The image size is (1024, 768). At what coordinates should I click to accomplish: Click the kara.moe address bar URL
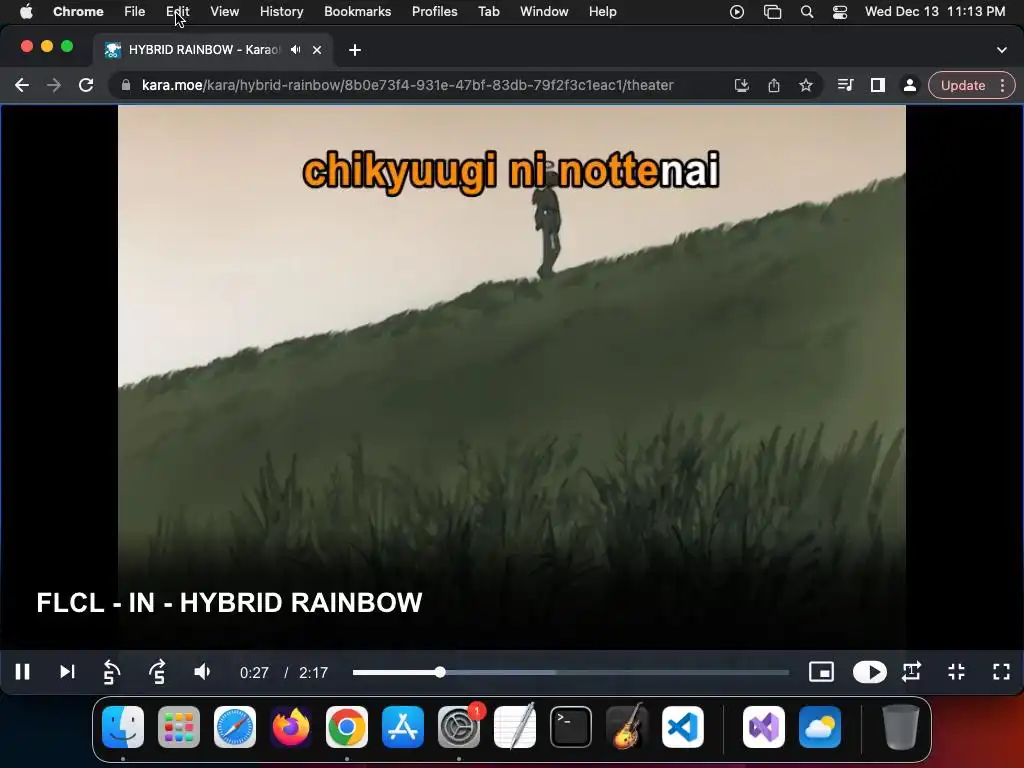408,85
